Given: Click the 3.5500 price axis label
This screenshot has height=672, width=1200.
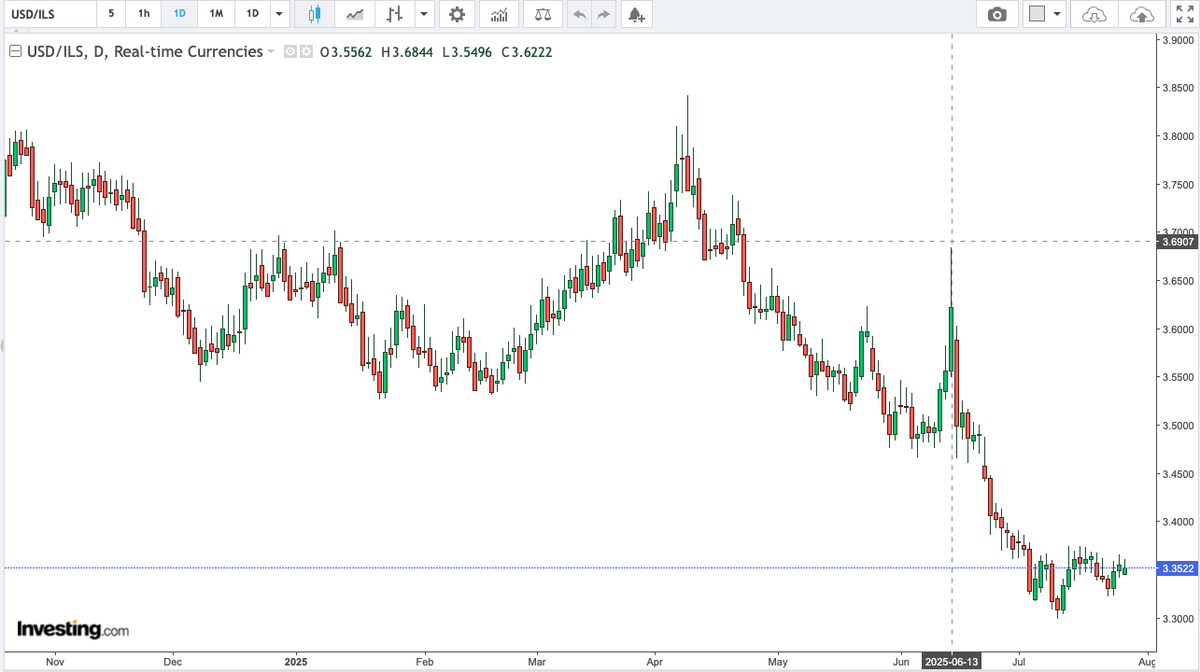Looking at the screenshot, I should coord(1177,378).
